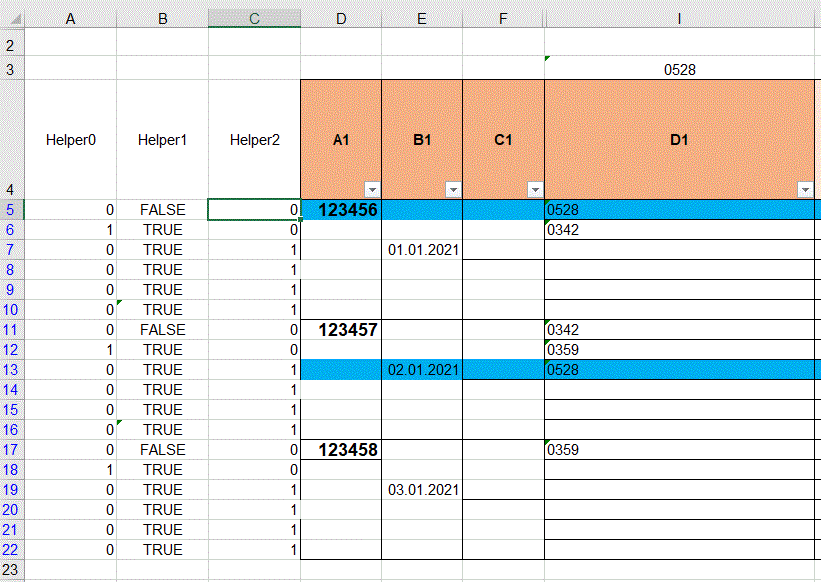
Task: Open the filter dropdown on column B1
Action: tap(452, 188)
